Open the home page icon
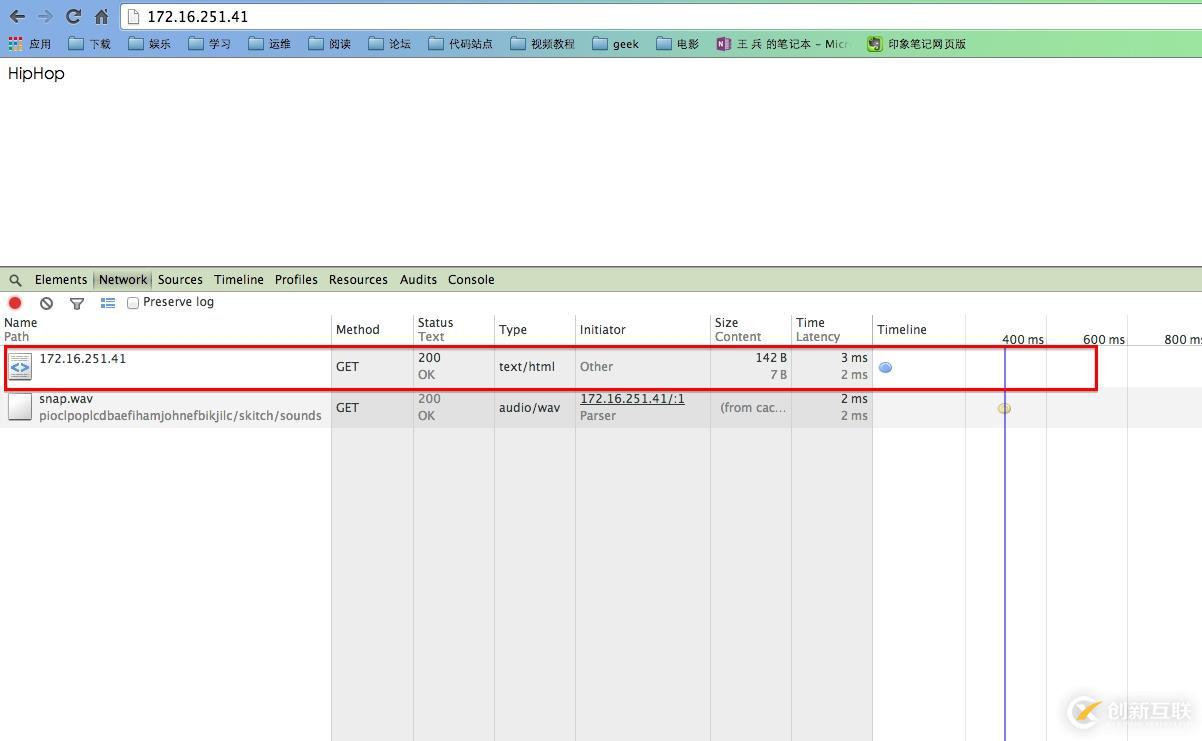Viewport: 1202px width, 741px height. (102, 16)
